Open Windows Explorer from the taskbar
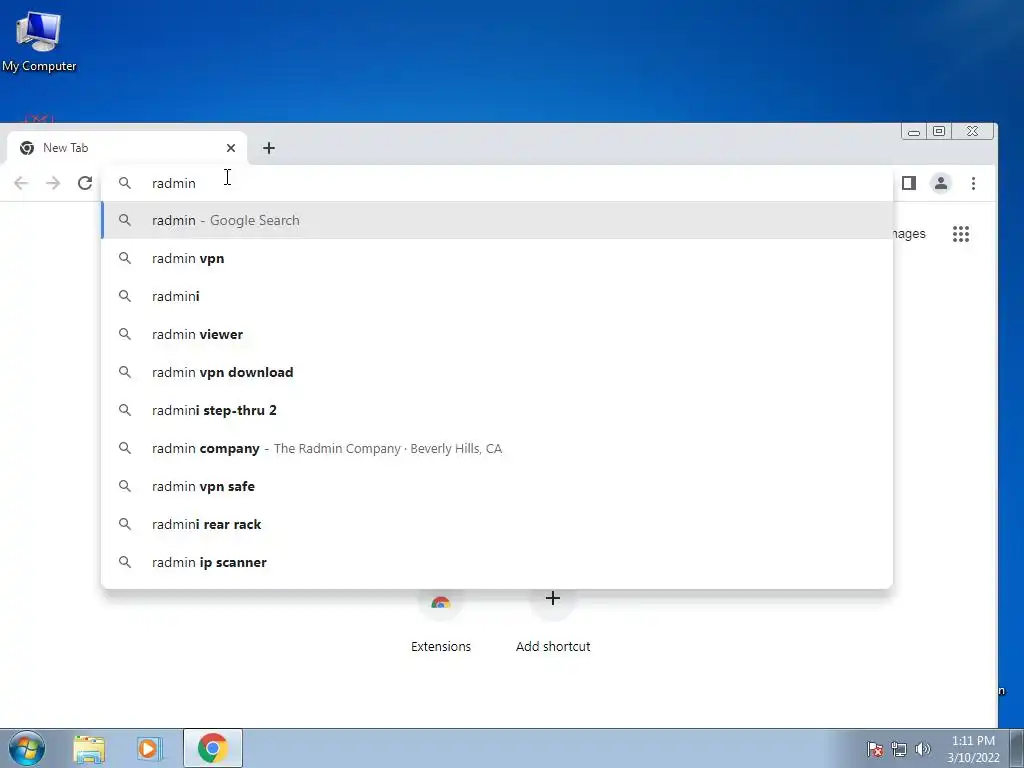 (89, 749)
